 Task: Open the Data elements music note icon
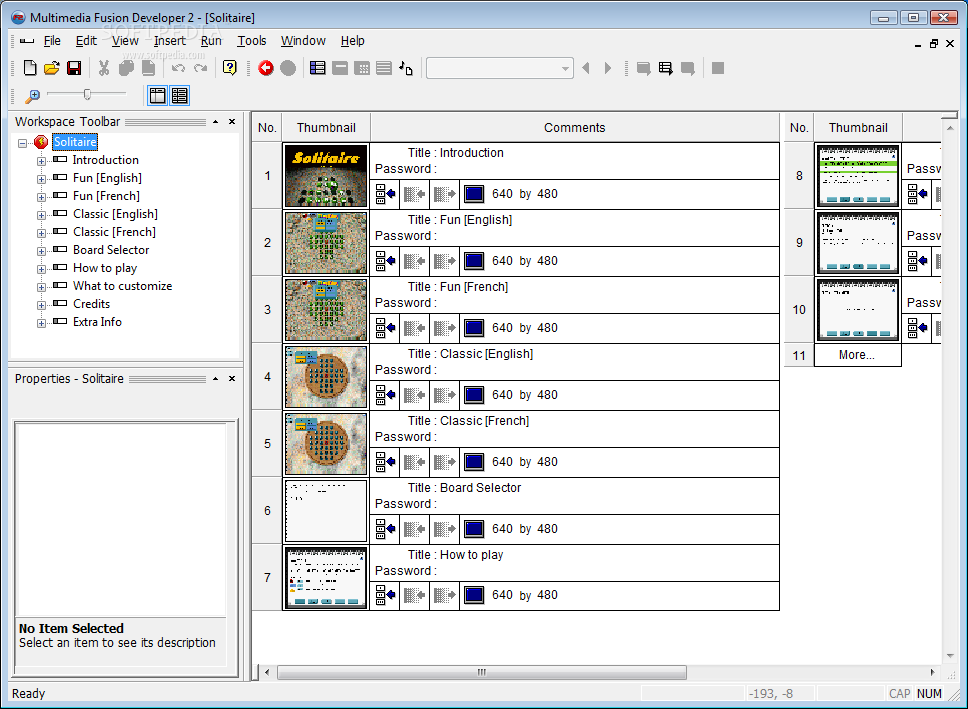coord(406,68)
